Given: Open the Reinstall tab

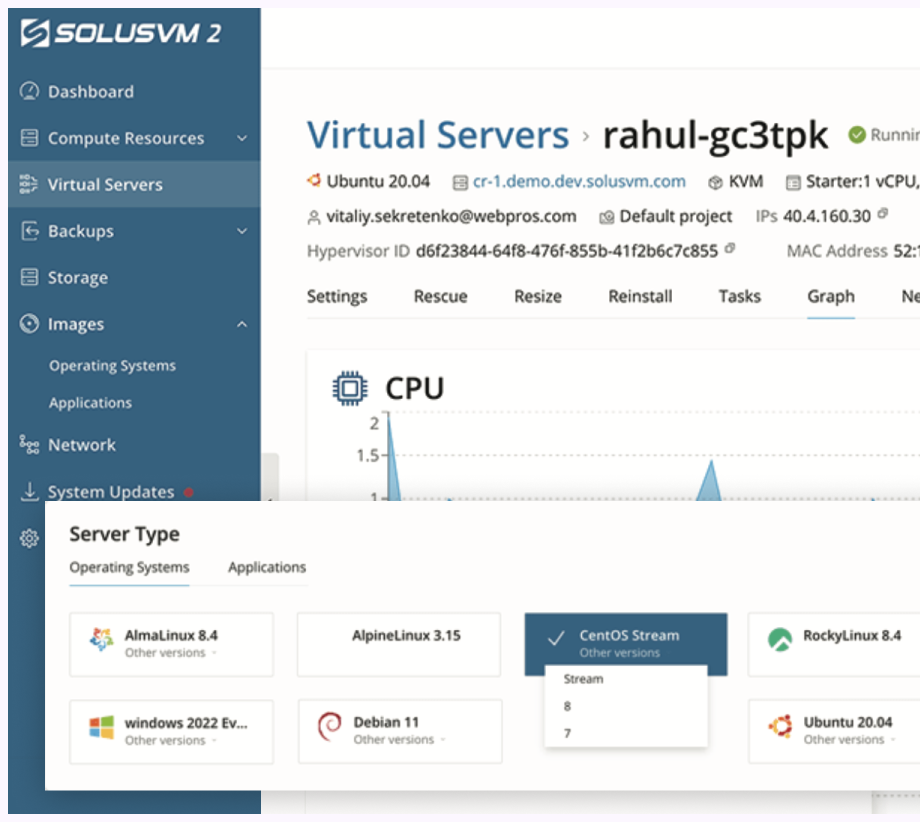Looking at the screenshot, I should tap(640, 296).
